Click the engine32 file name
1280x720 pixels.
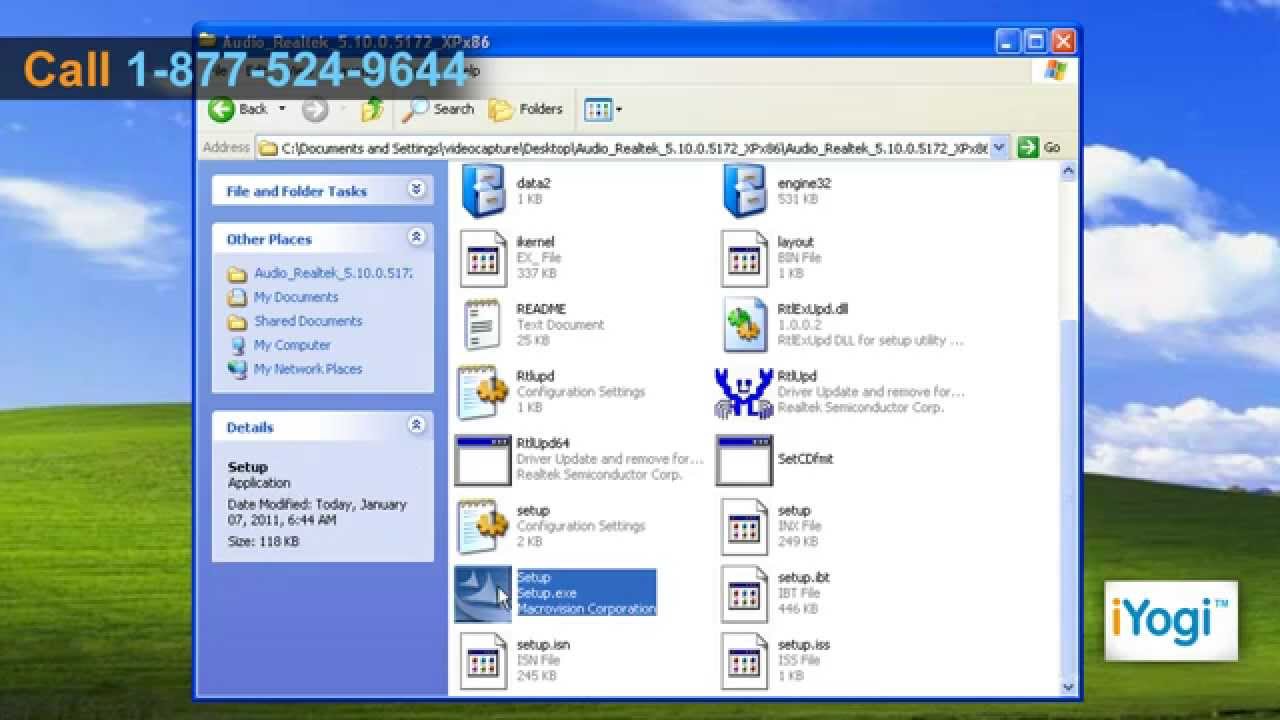[804, 183]
